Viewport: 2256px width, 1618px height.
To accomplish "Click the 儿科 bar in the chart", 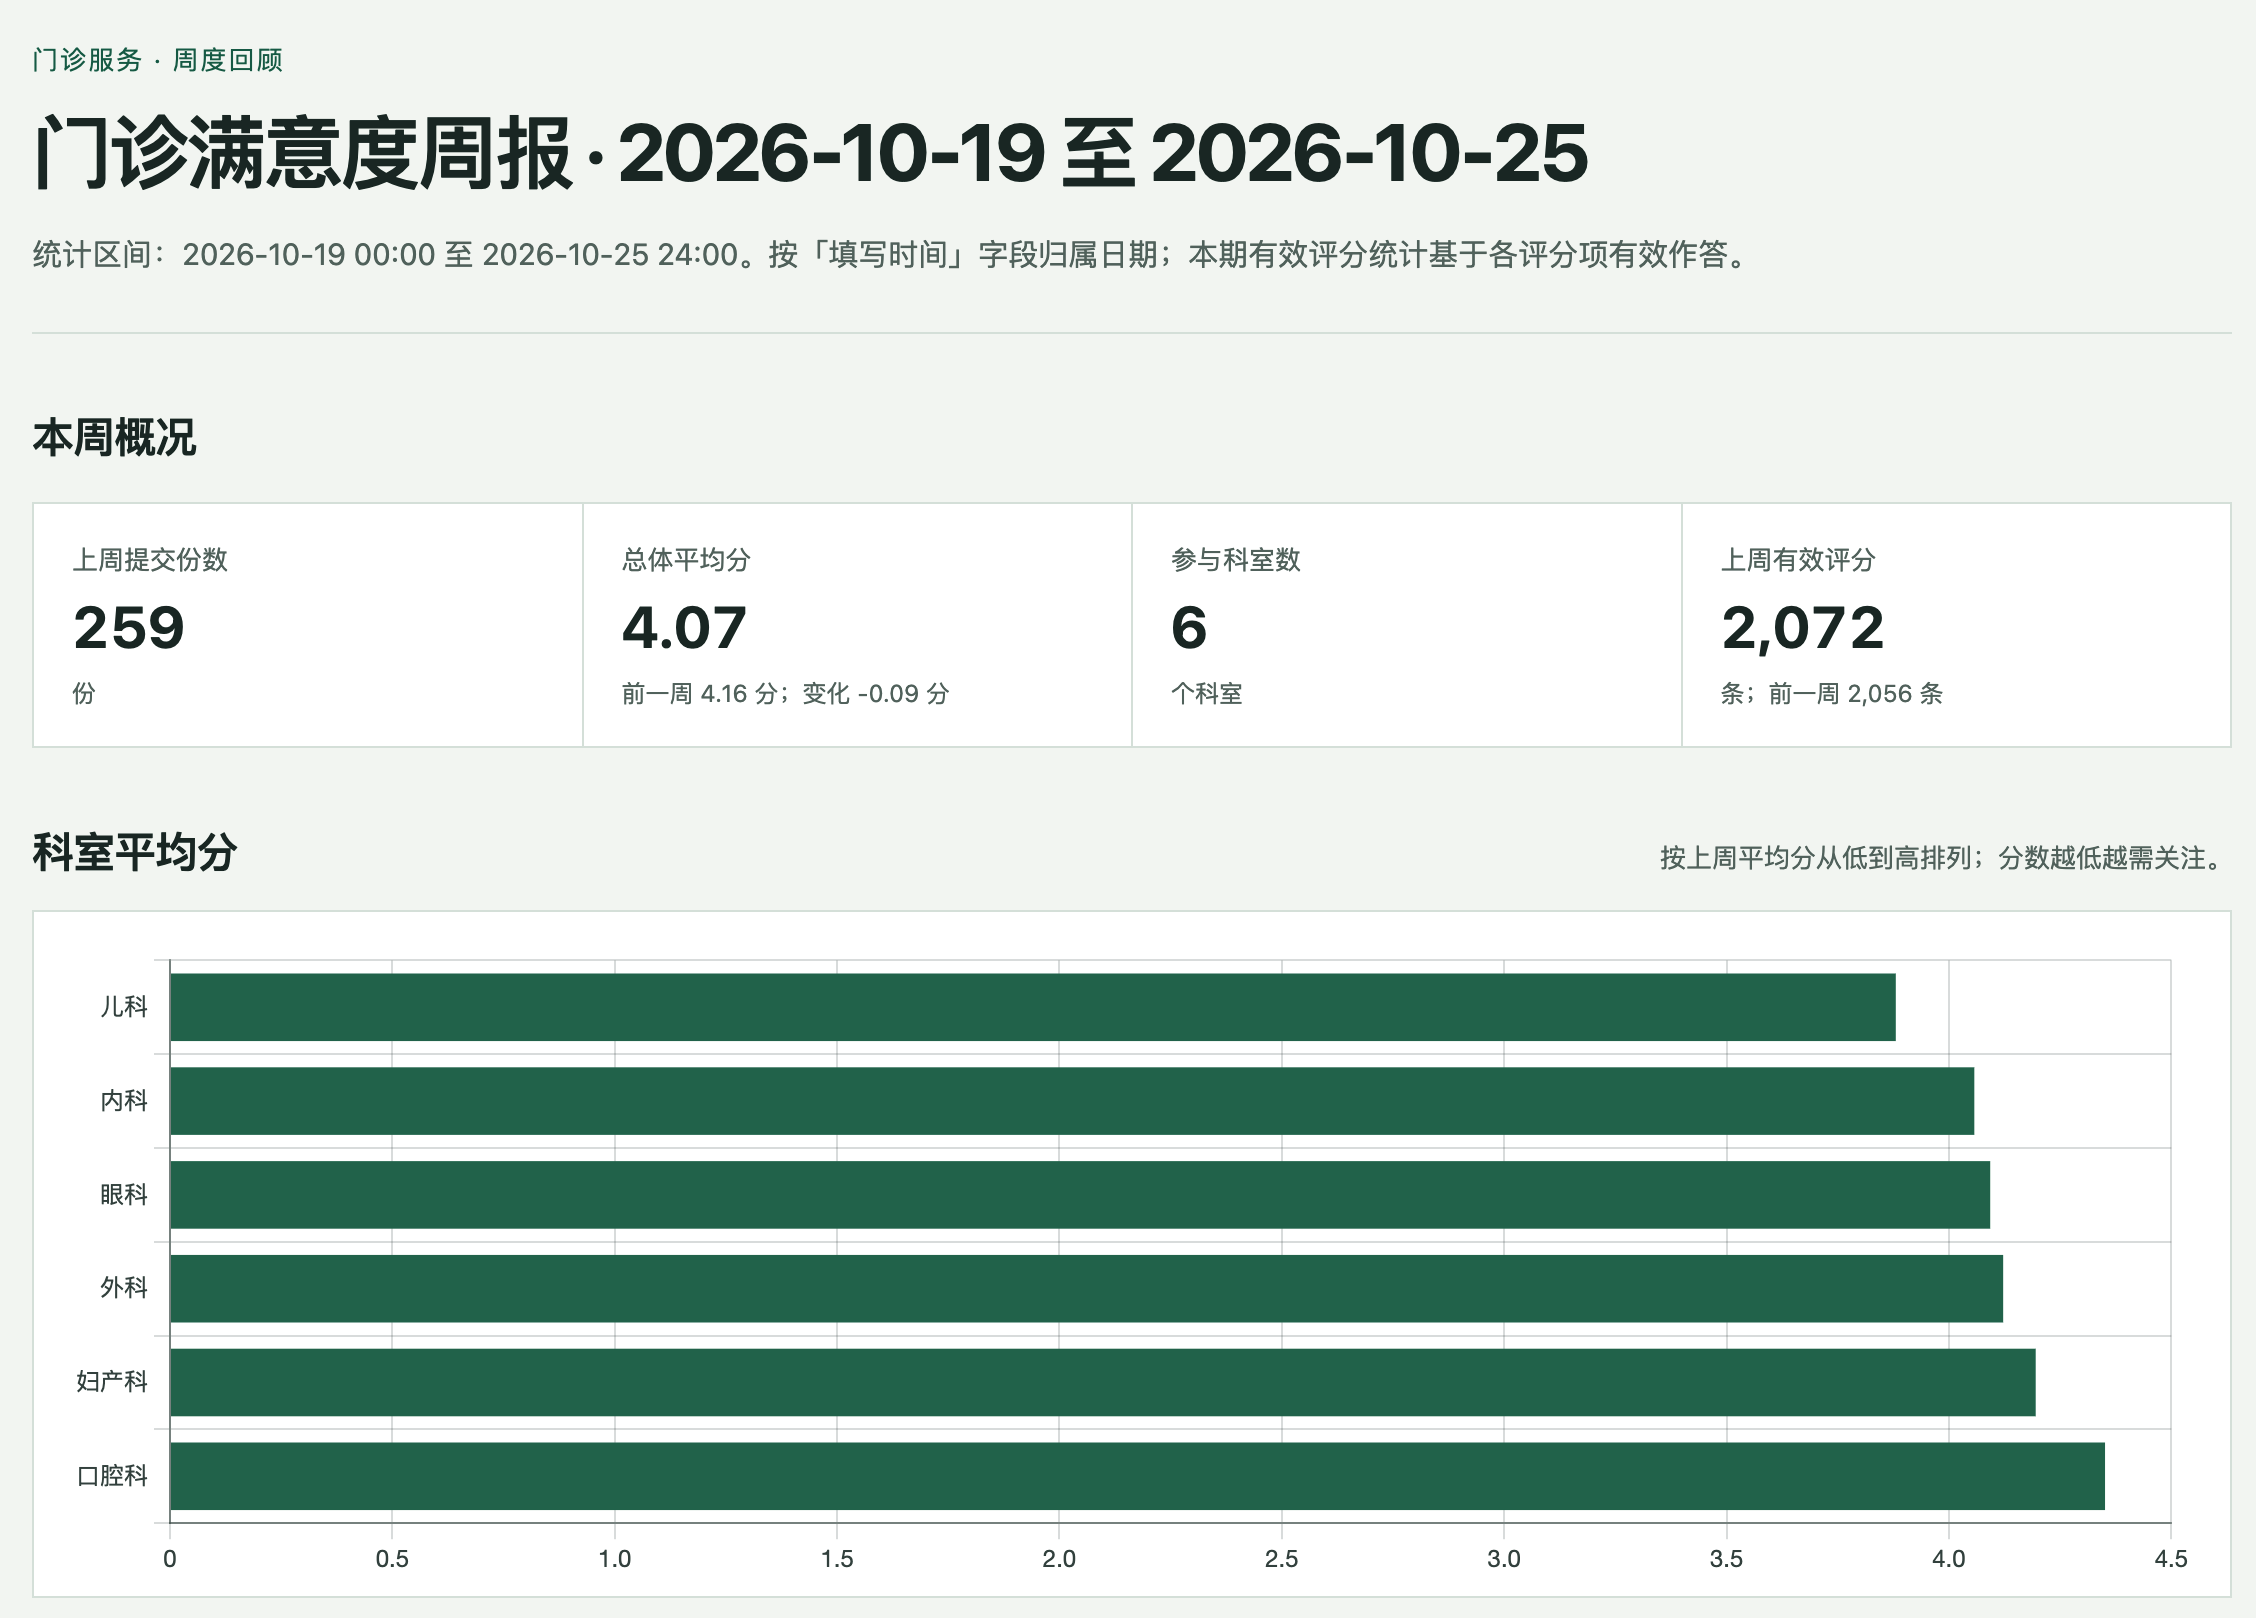I will [1033, 1007].
